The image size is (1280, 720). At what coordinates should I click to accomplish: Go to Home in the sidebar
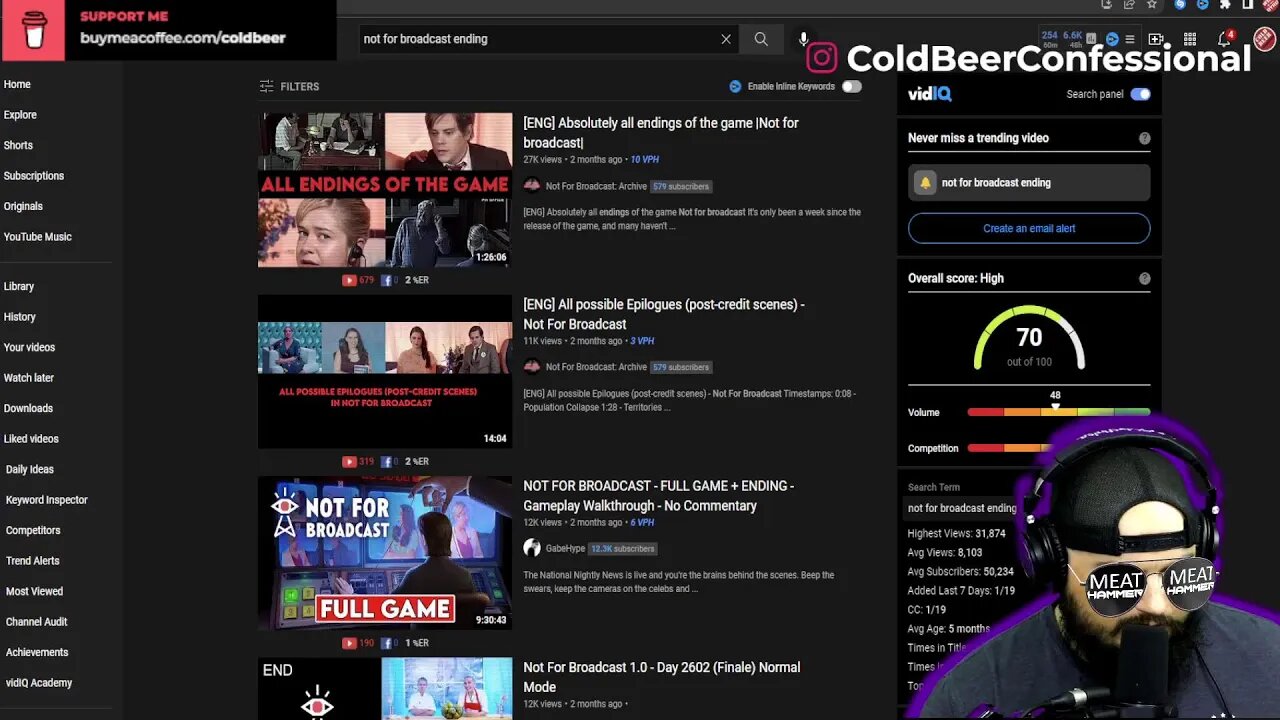(x=17, y=85)
